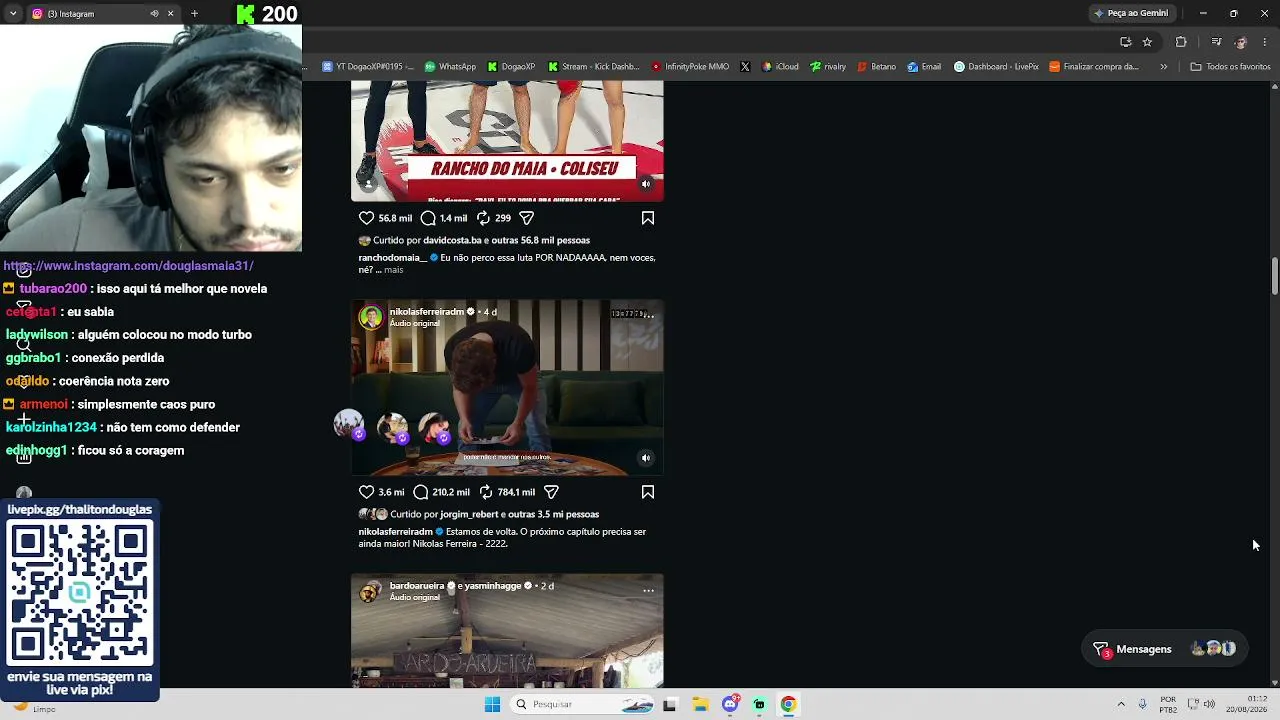Click install app icon in address bar
1280x720 pixels.
pyautogui.click(x=1126, y=42)
